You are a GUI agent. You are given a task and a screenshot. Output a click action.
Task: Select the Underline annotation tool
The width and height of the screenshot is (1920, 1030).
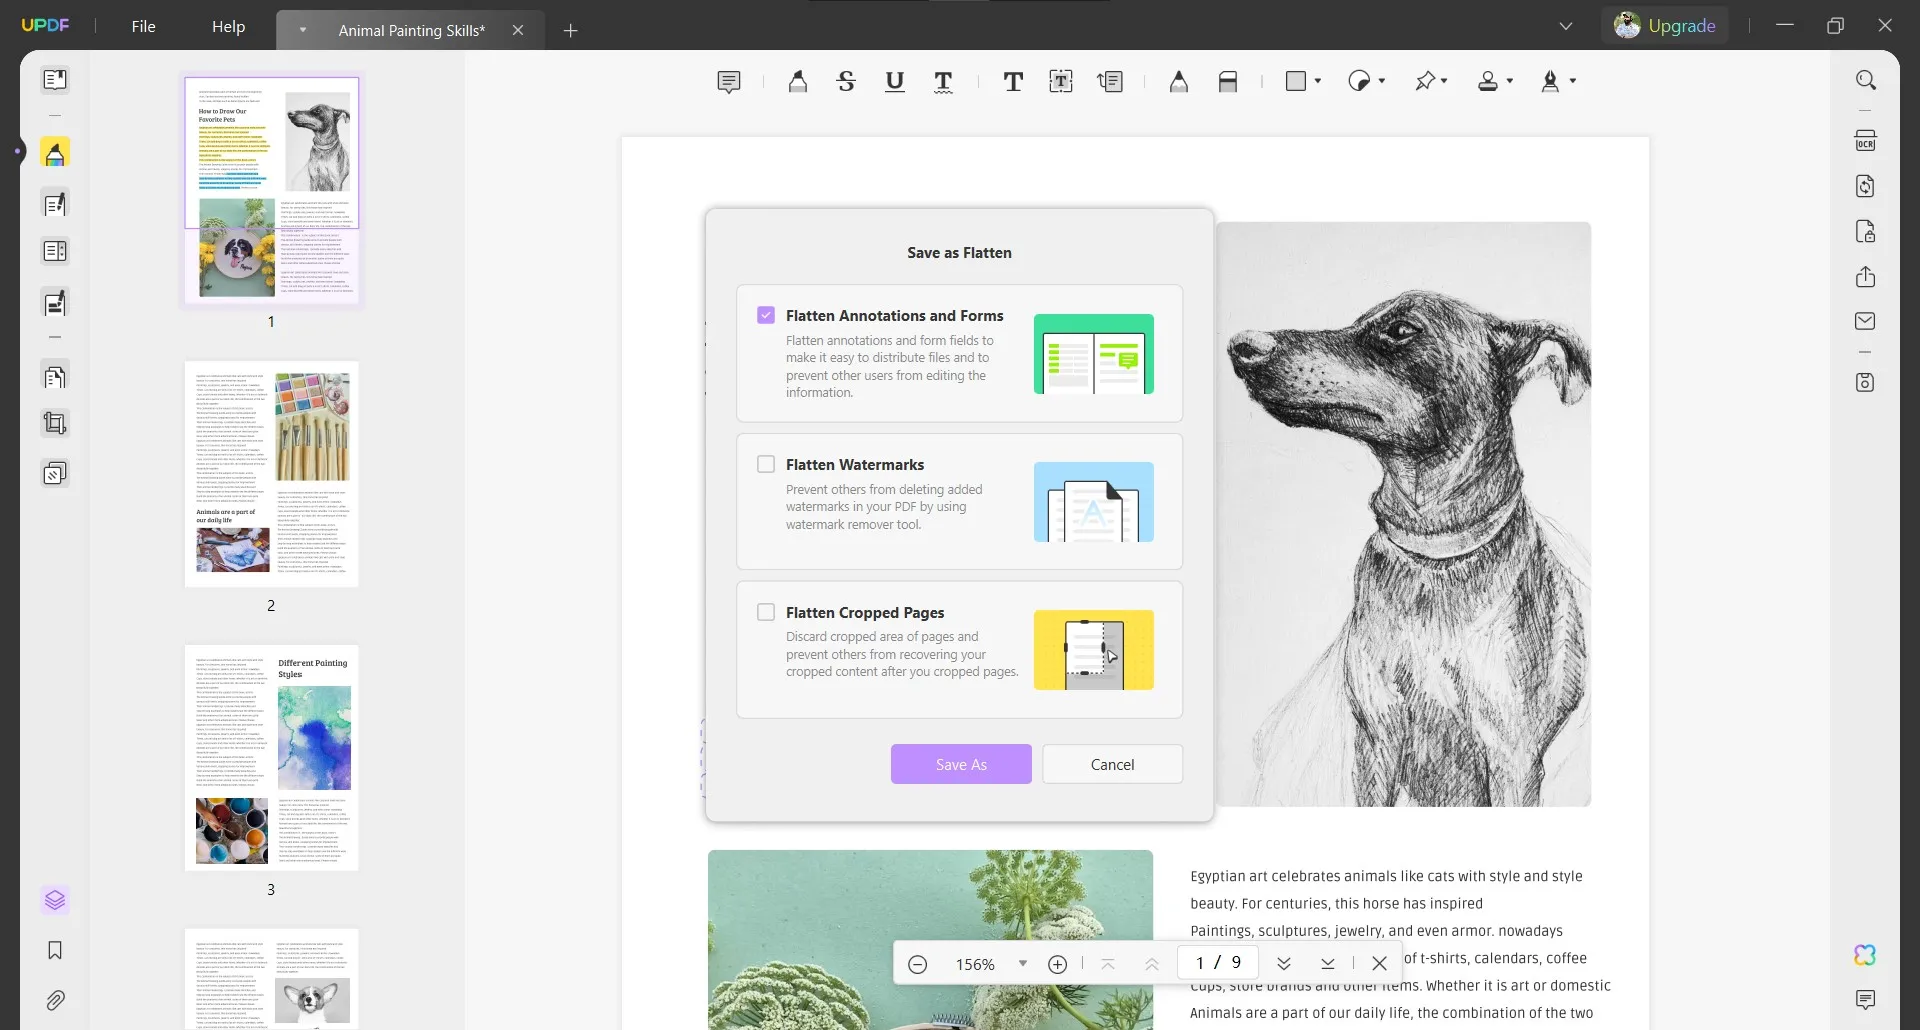pyautogui.click(x=895, y=81)
